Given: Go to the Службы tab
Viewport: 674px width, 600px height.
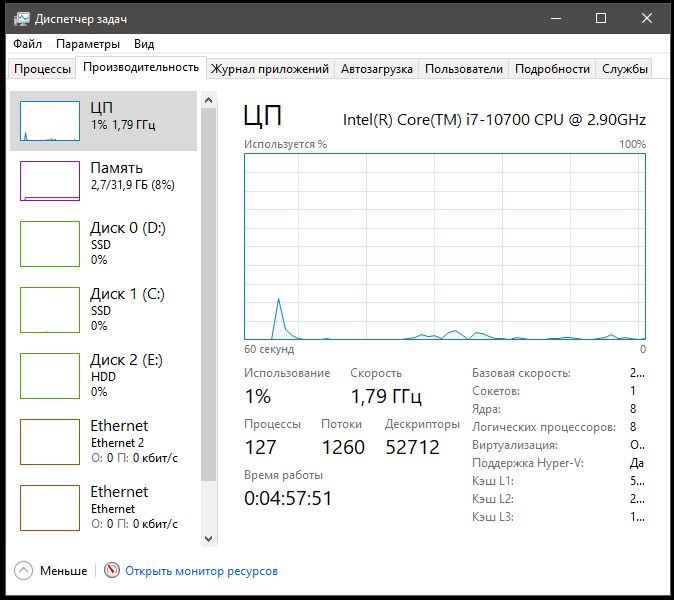Looking at the screenshot, I should pyautogui.click(x=625, y=69).
